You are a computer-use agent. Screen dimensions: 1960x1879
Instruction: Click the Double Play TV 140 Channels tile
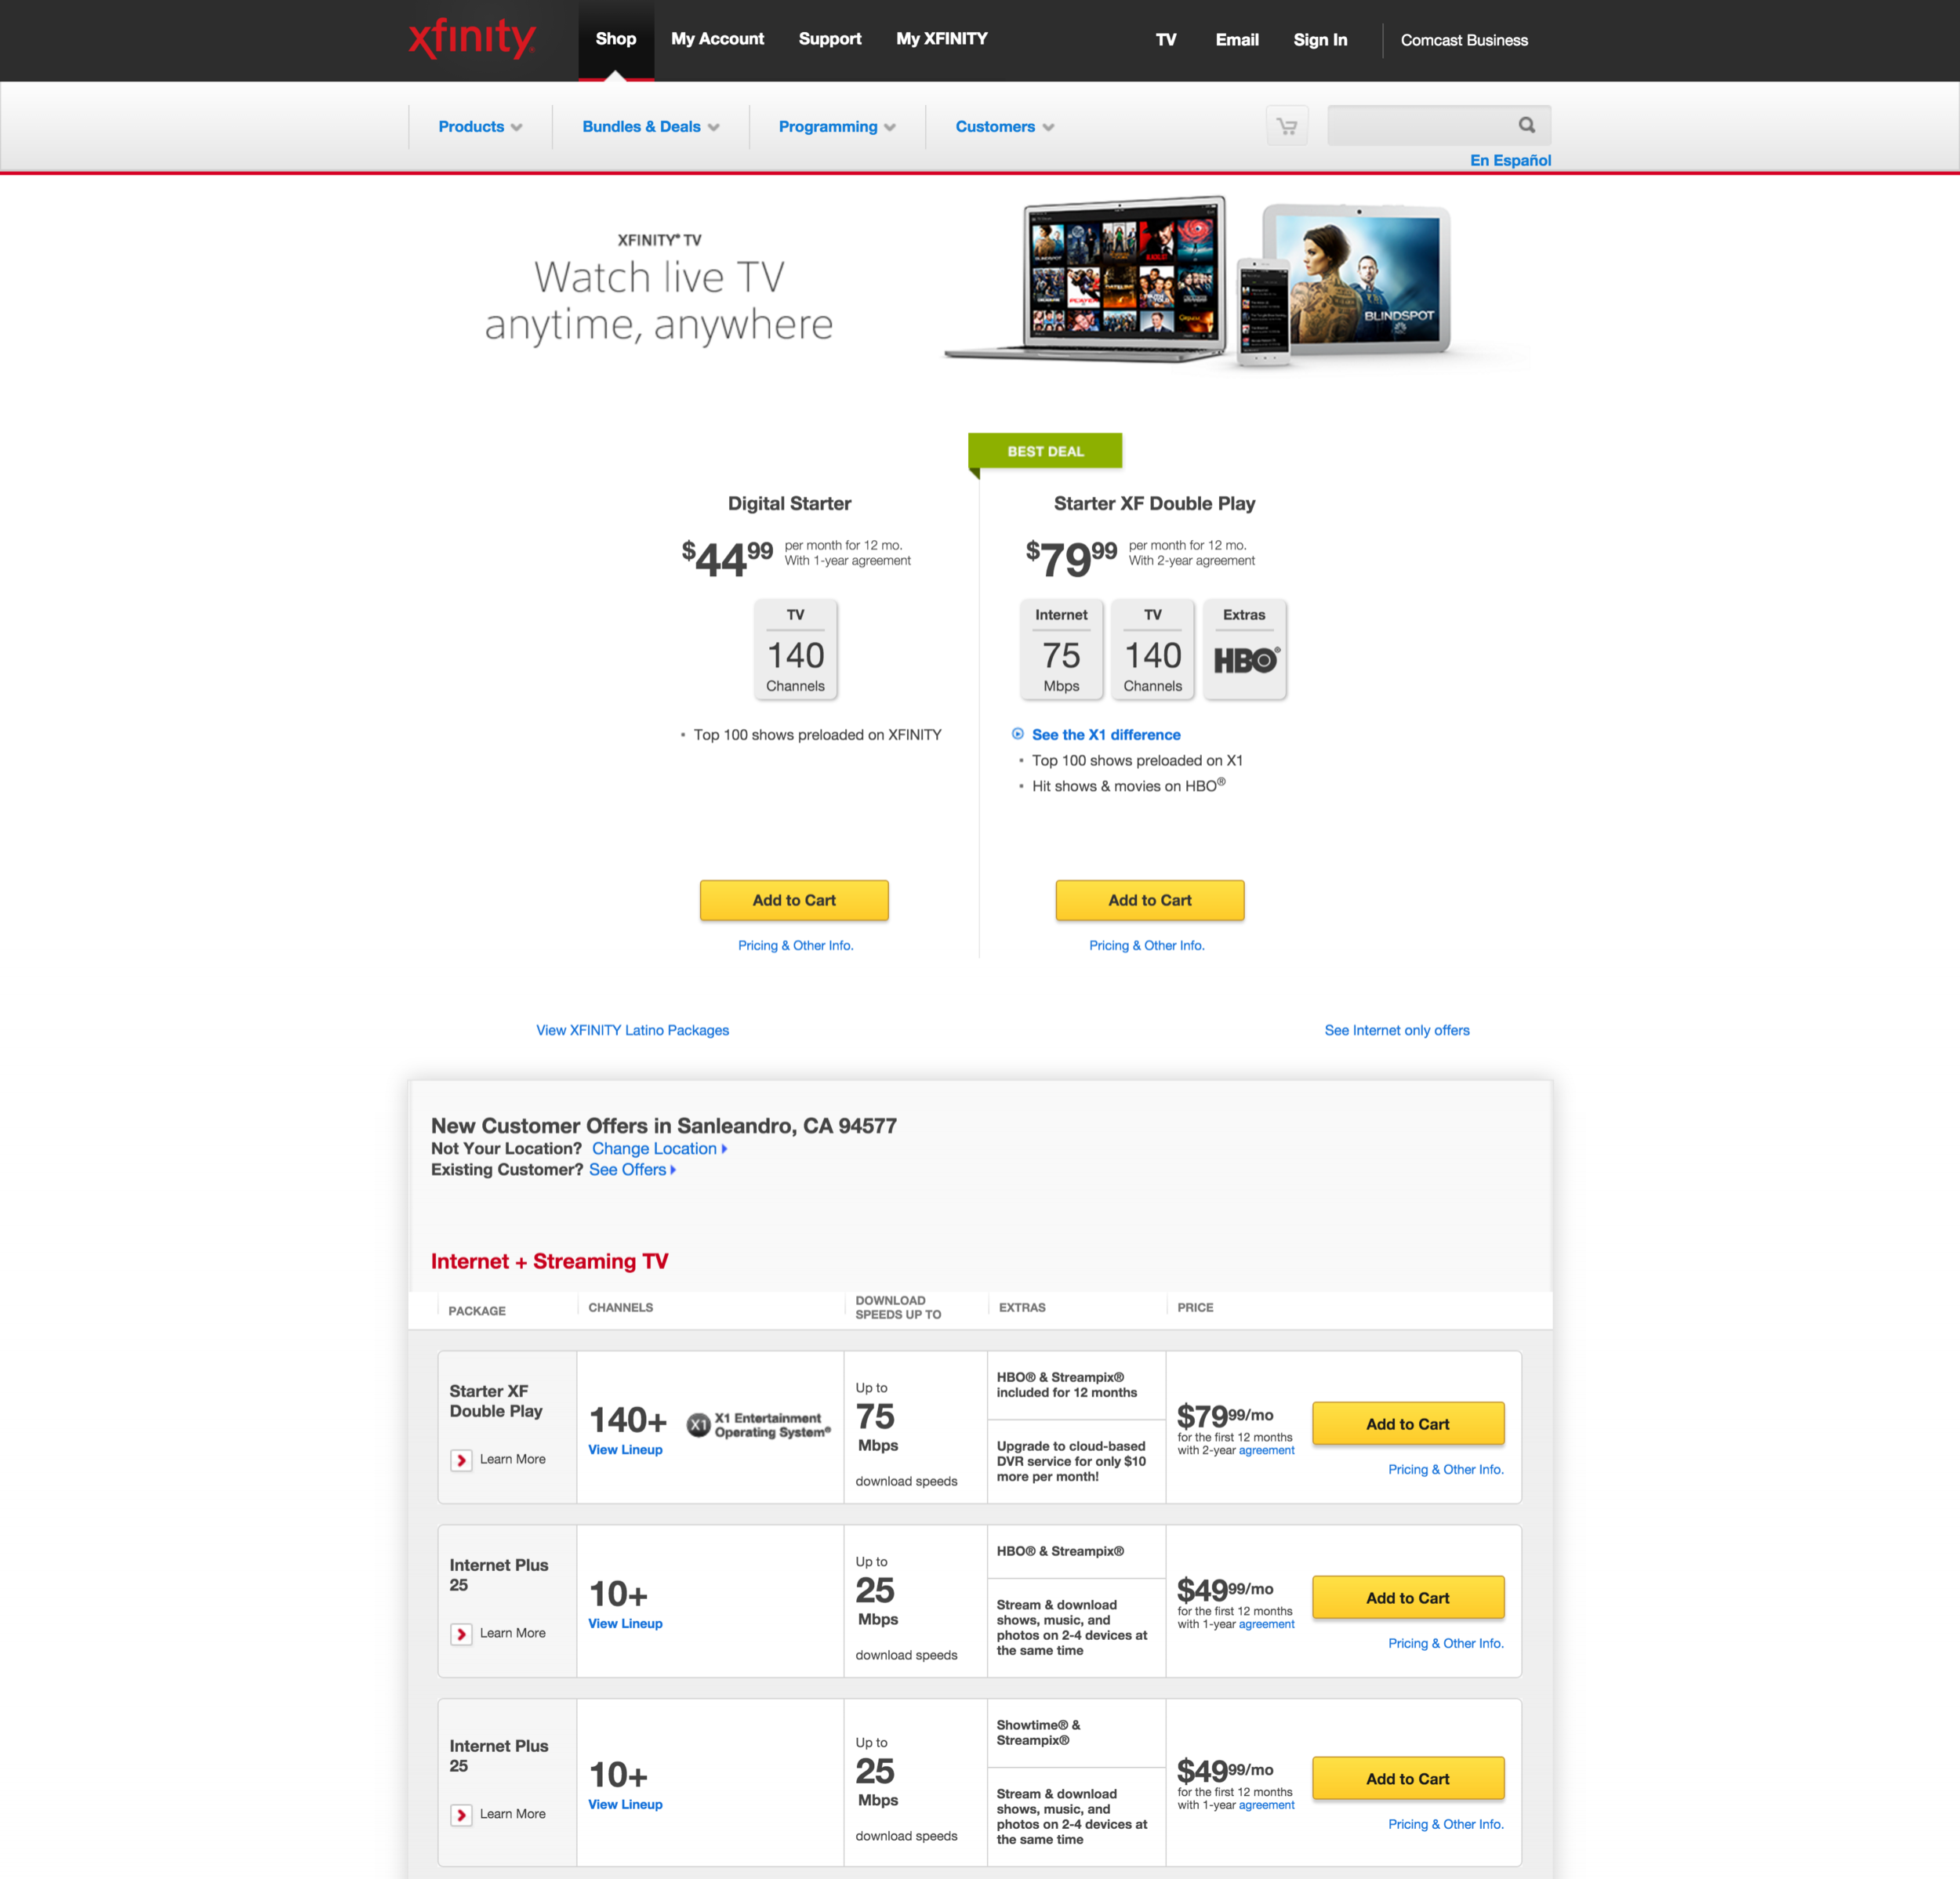(1152, 649)
